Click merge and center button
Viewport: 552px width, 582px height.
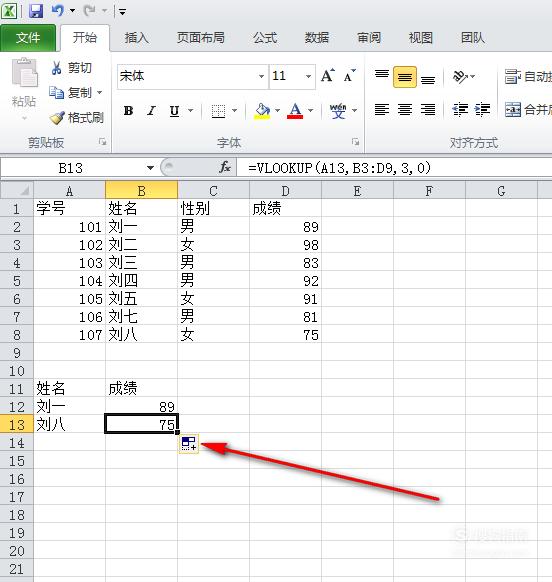pyautogui.click(x=528, y=110)
